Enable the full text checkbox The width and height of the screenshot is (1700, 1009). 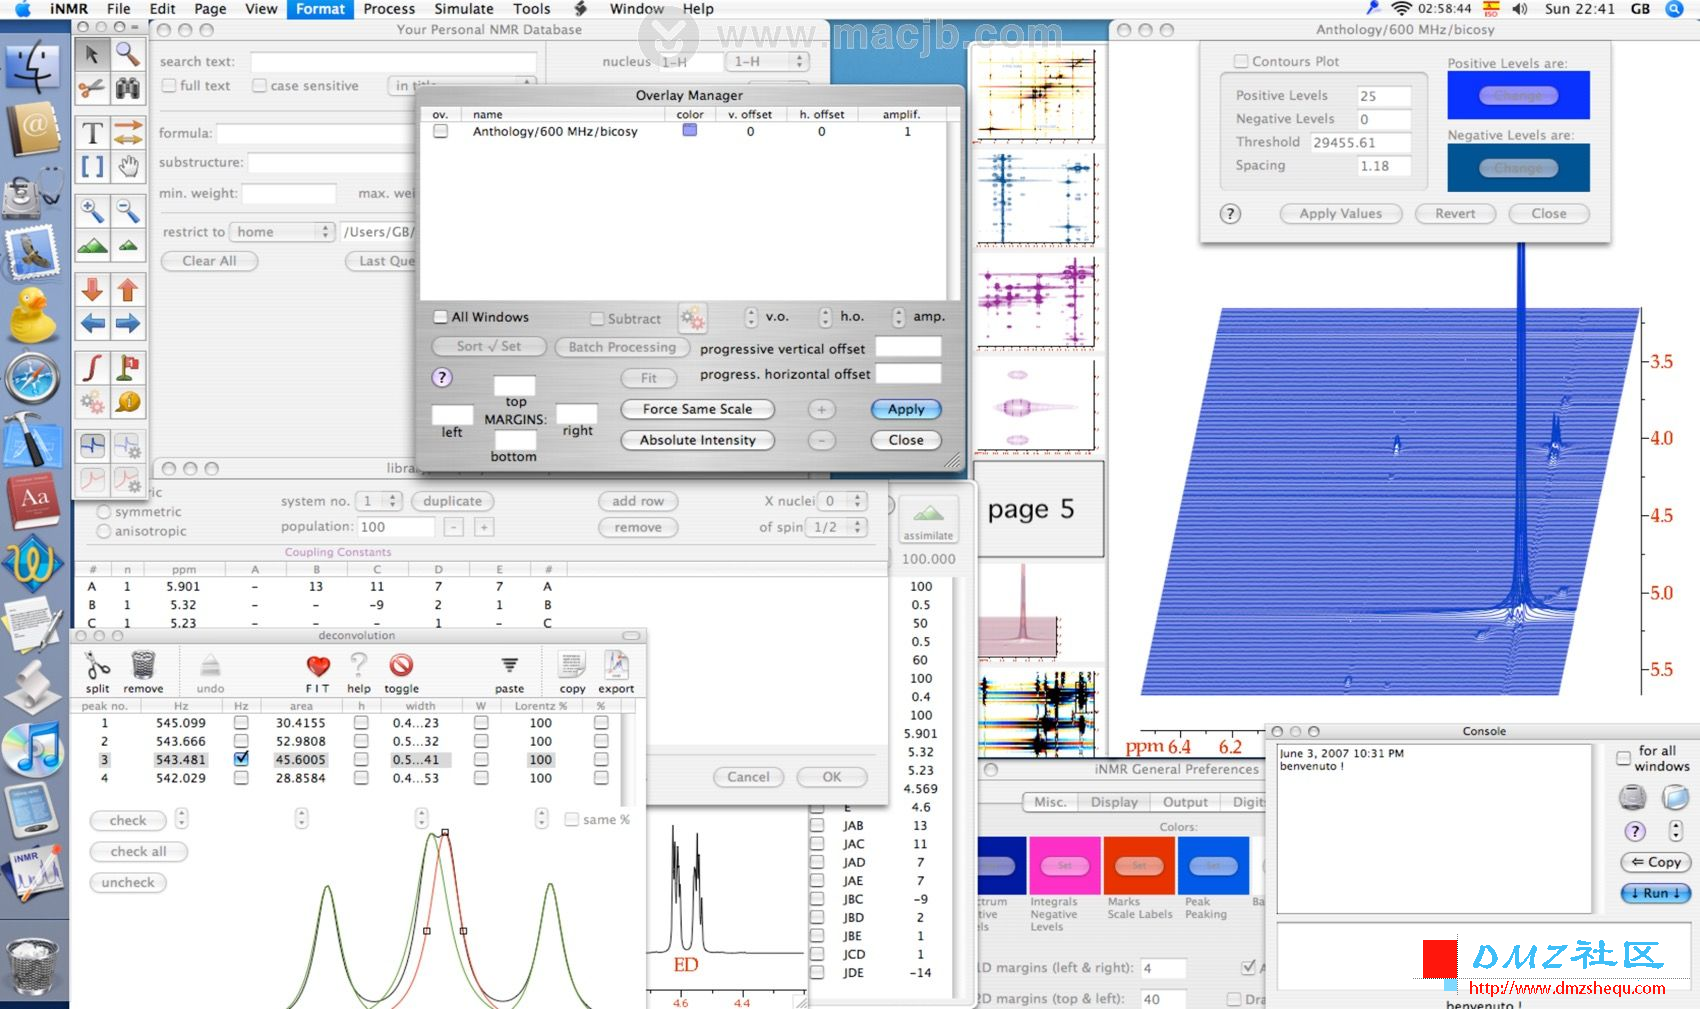pos(169,85)
